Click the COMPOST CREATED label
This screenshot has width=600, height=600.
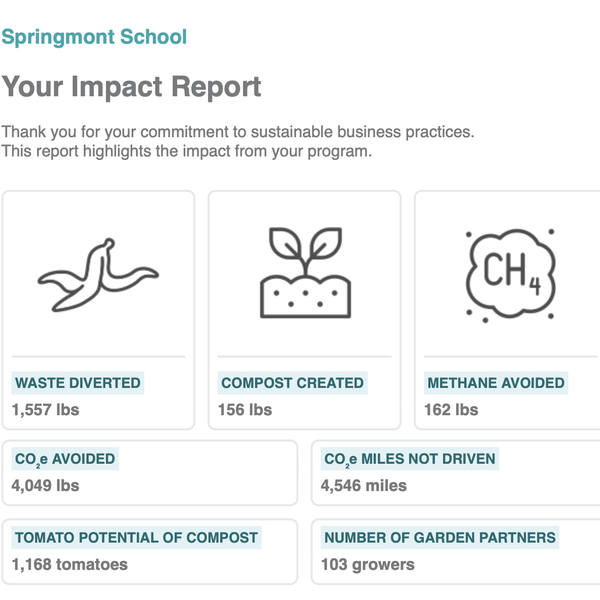(x=292, y=383)
